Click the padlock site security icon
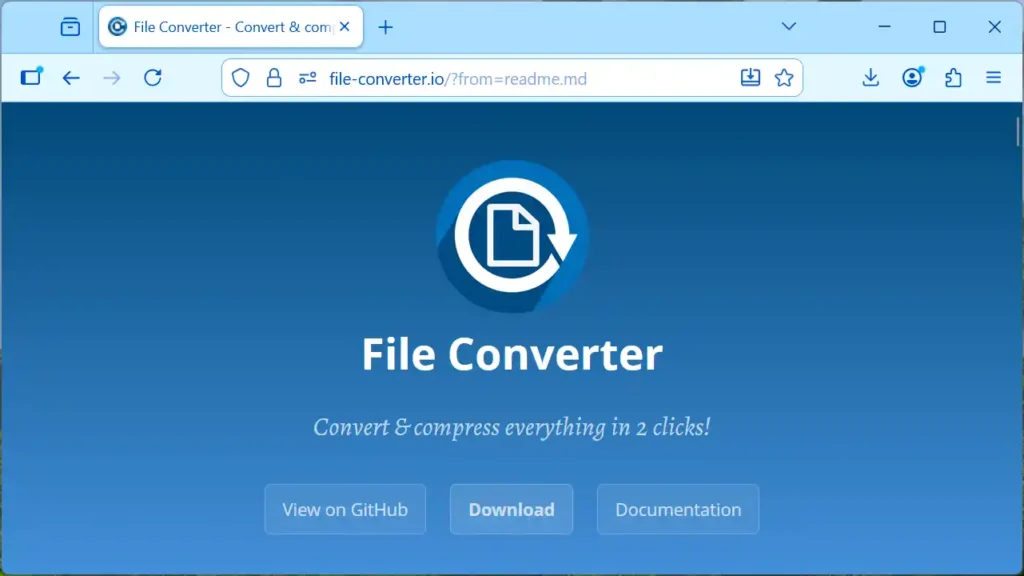Viewport: 1024px width, 576px height. pyautogui.click(x=274, y=77)
